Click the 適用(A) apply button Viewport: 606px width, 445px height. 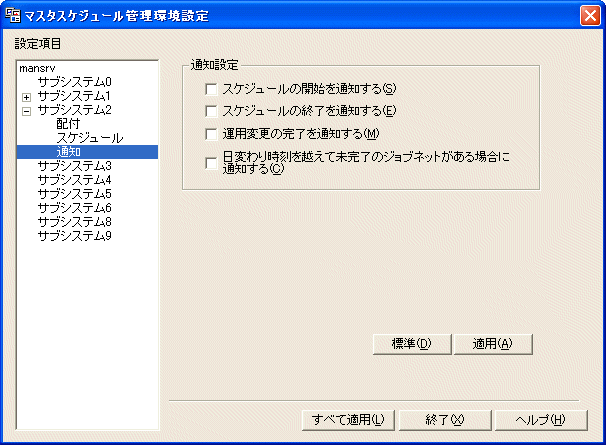(x=491, y=344)
